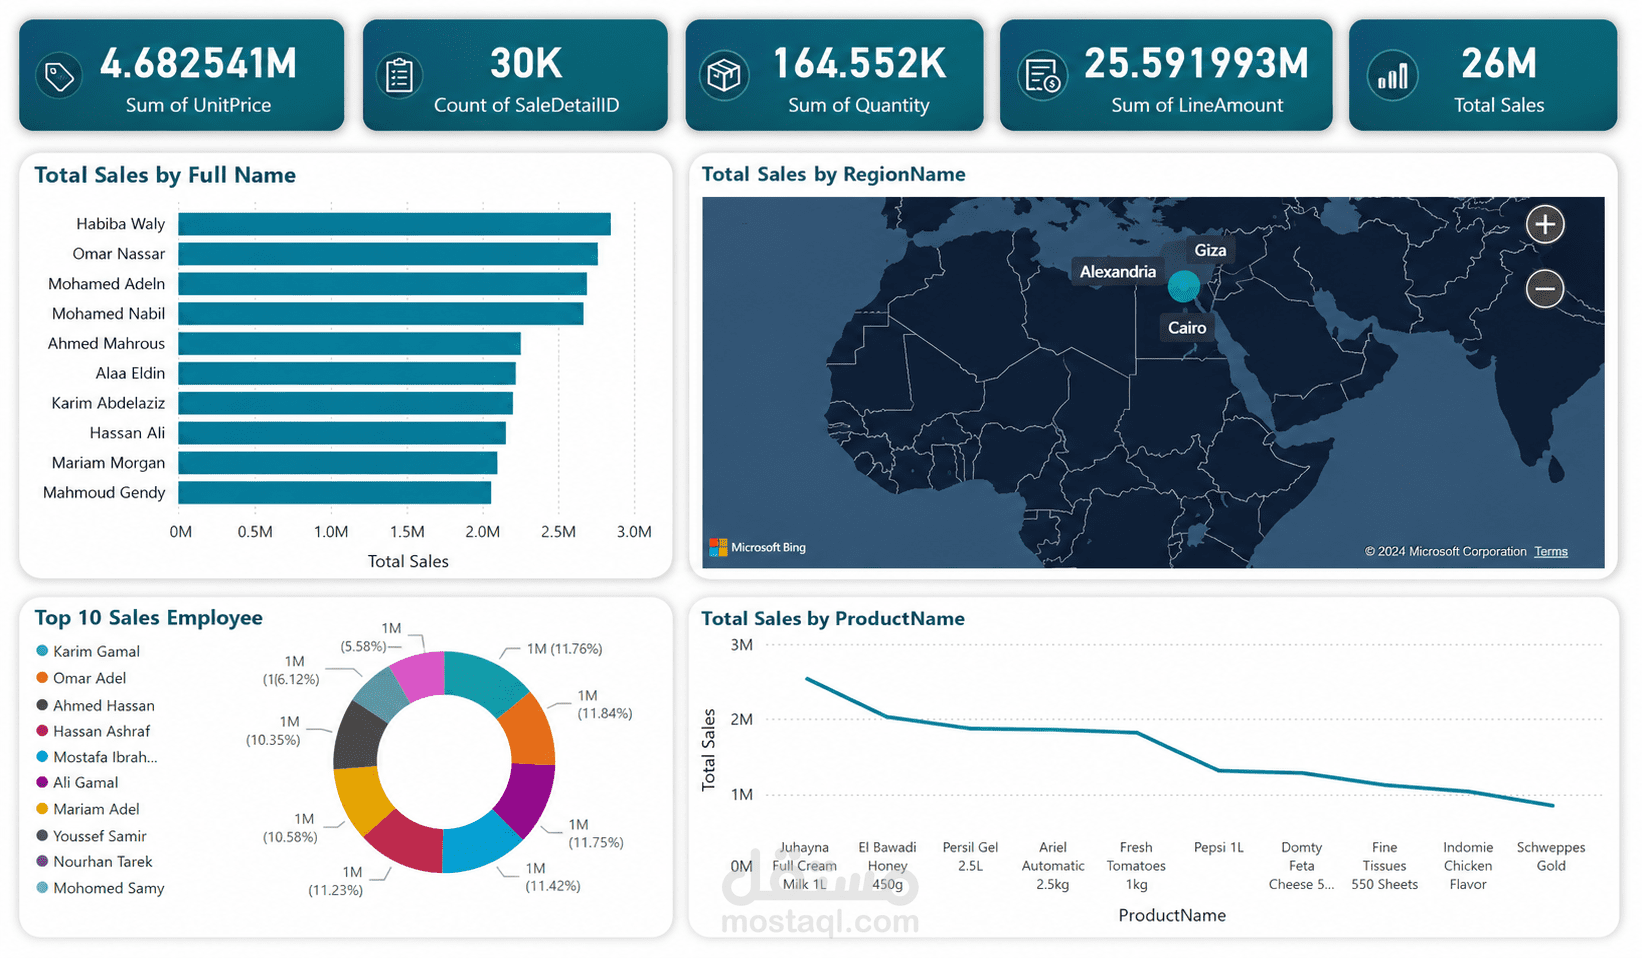Click the Mariam Adel legend color marker
The image size is (1642, 958).
tap(42, 809)
